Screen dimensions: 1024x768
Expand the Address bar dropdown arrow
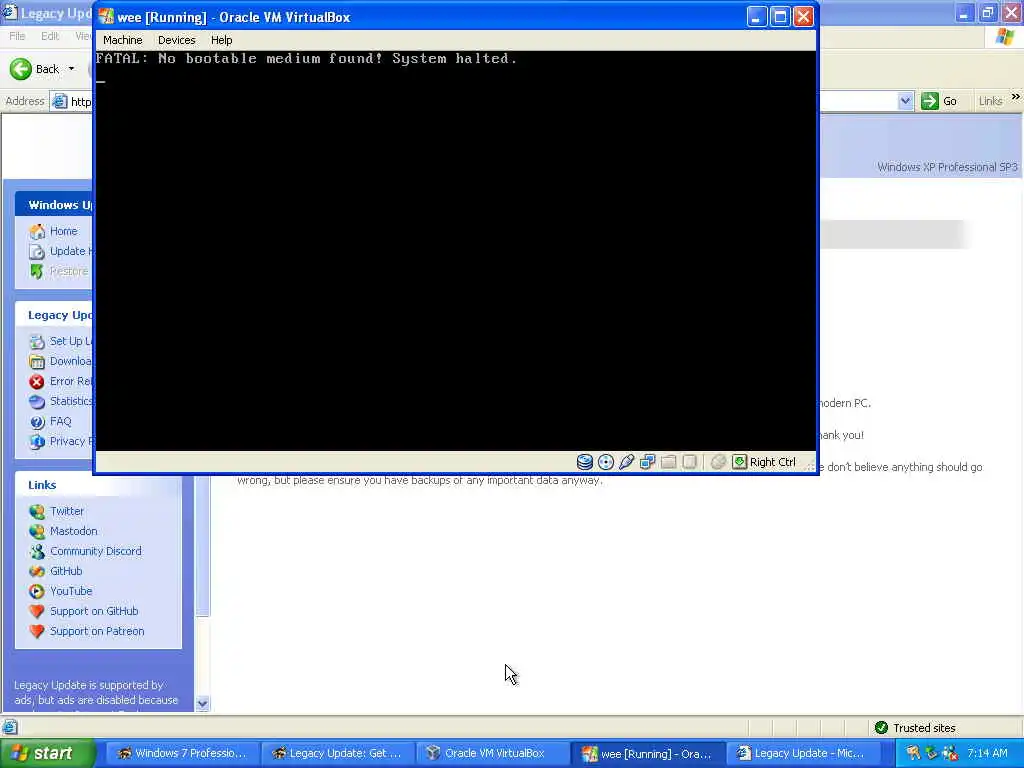(x=905, y=101)
